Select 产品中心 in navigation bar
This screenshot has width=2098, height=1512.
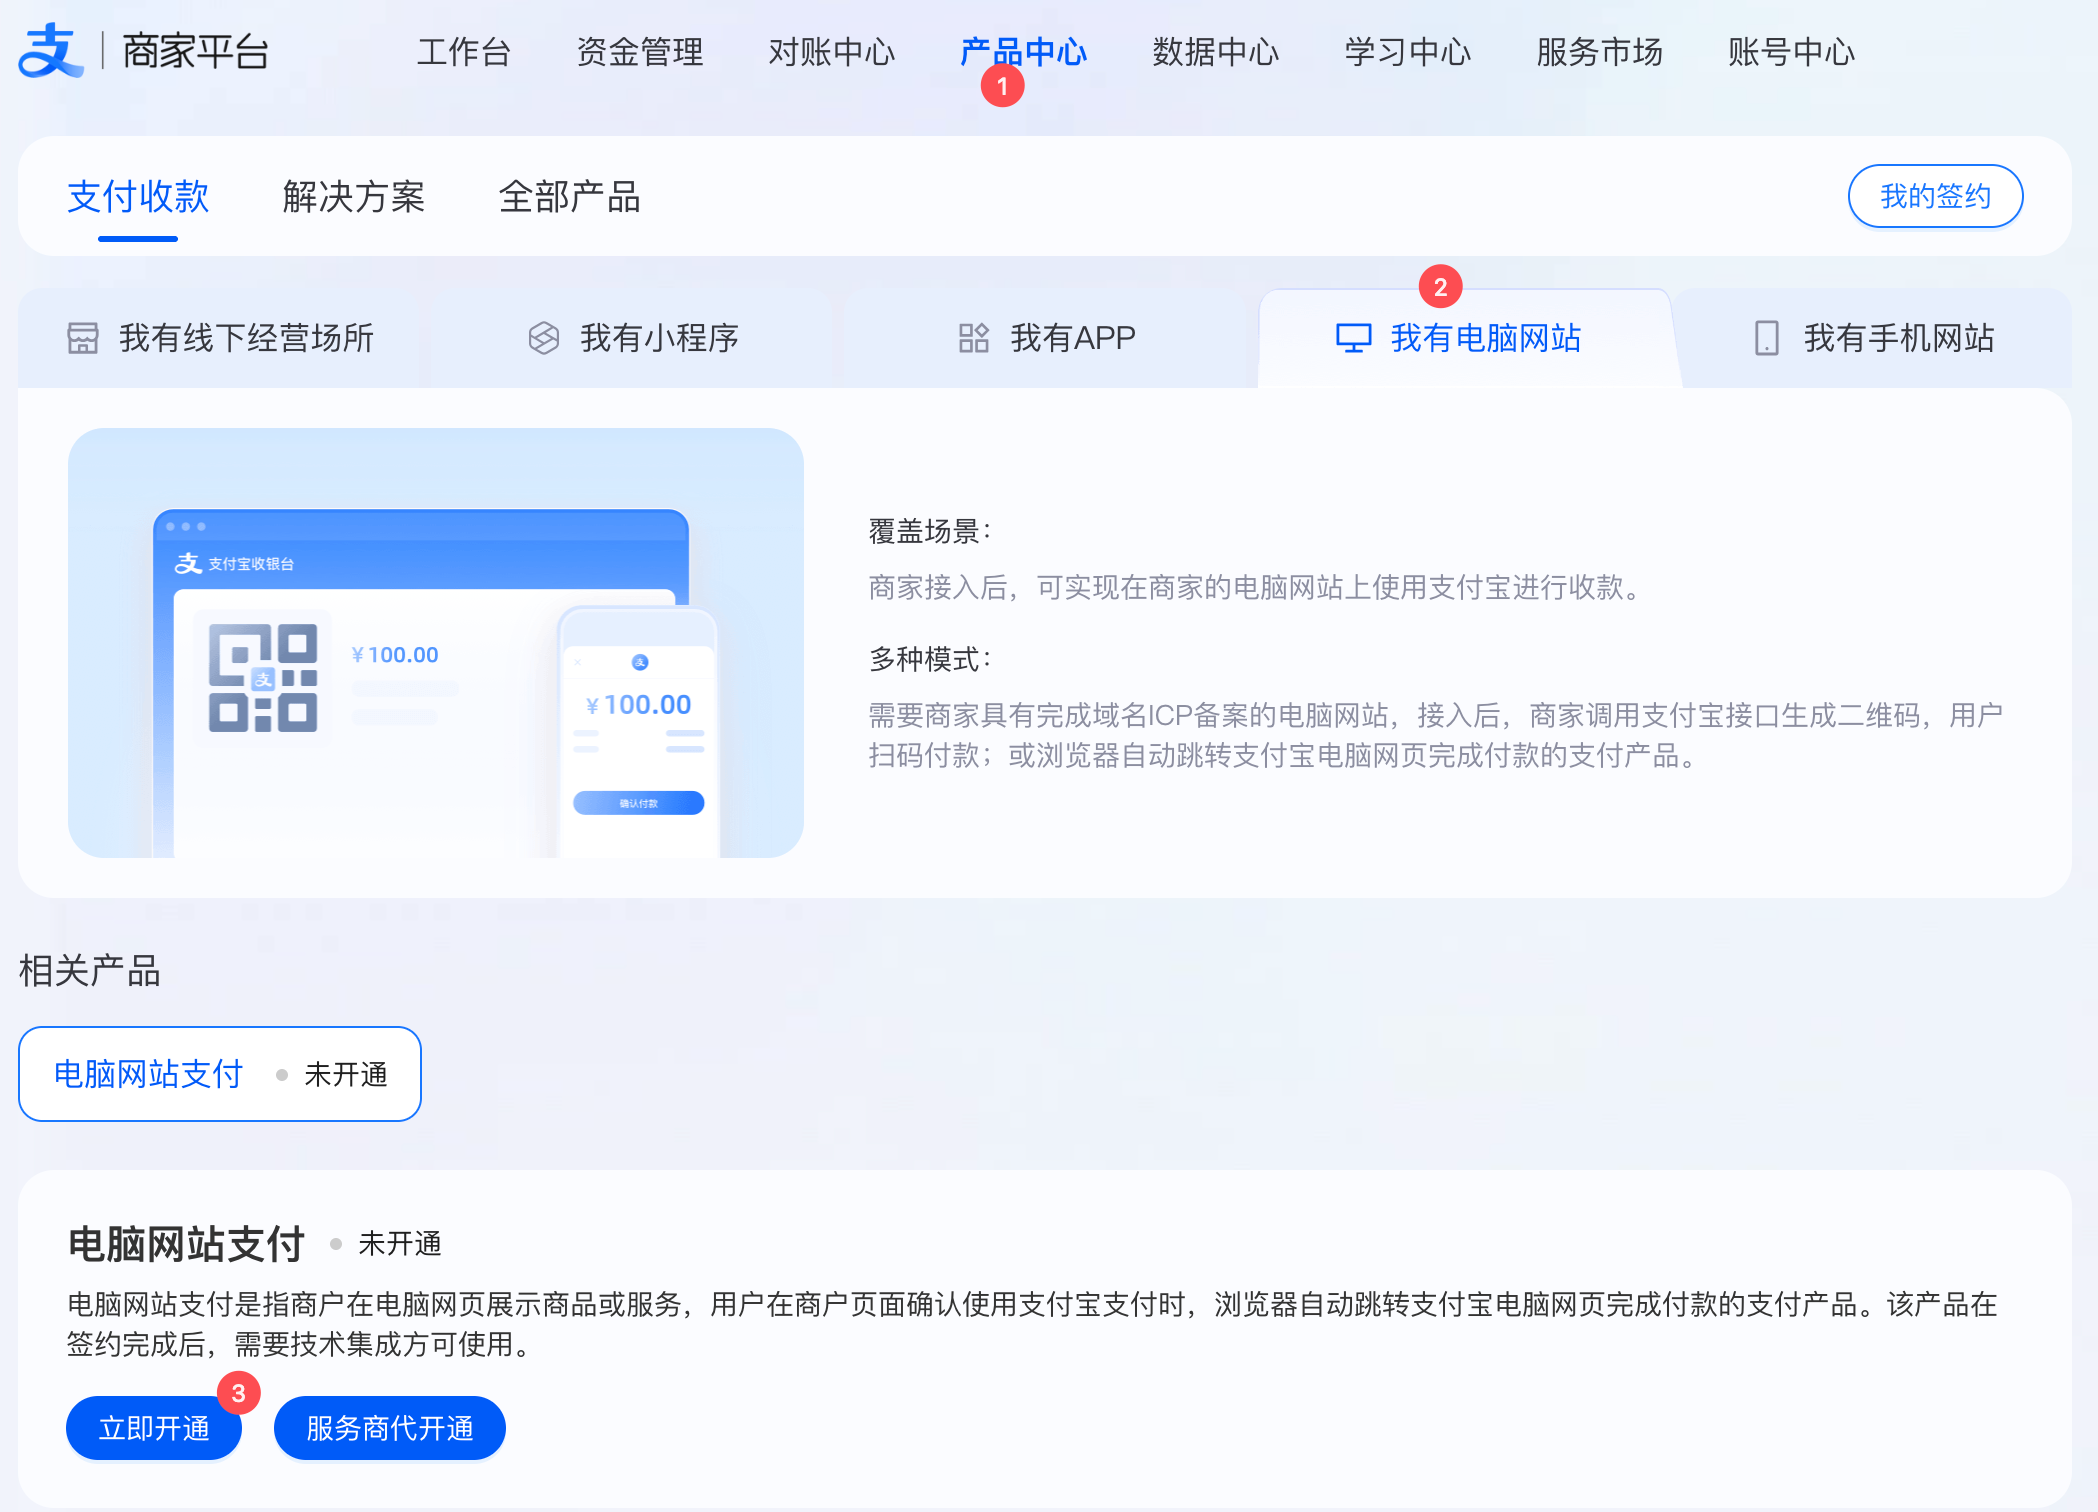1023,51
